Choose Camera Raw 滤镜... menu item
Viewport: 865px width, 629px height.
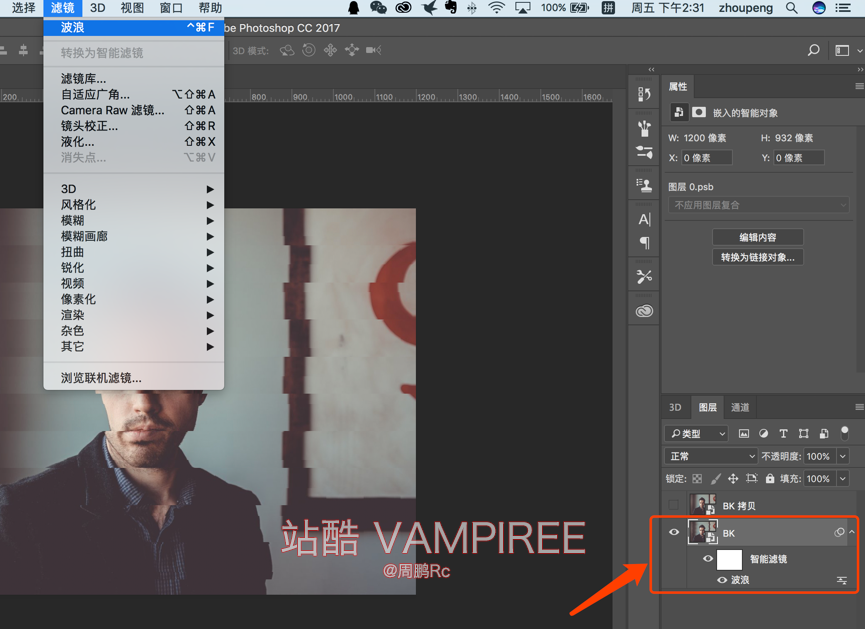pyautogui.click(x=134, y=110)
